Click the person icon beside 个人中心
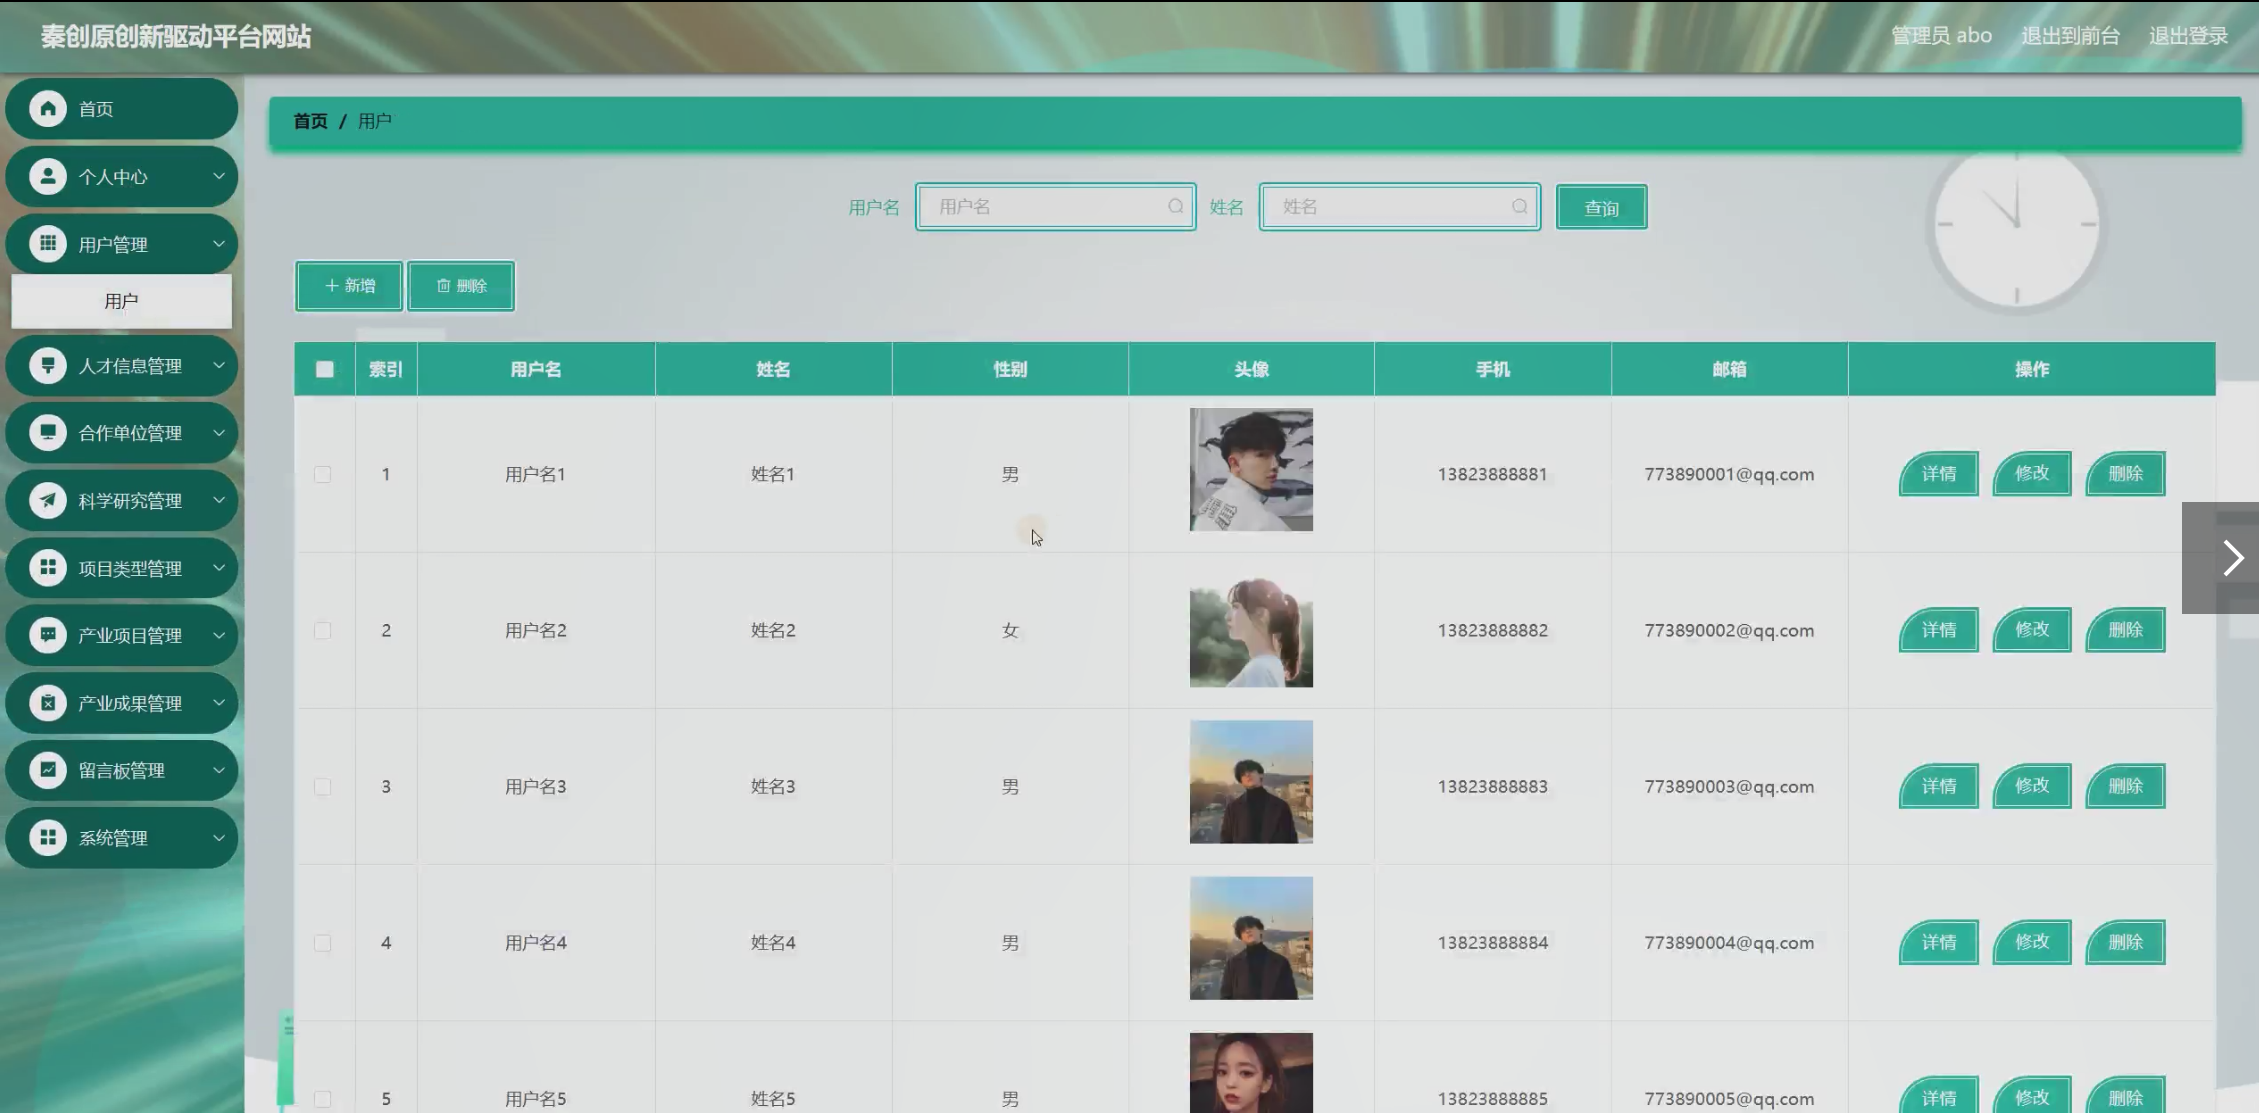The height and width of the screenshot is (1113, 2259). point(47,177)
